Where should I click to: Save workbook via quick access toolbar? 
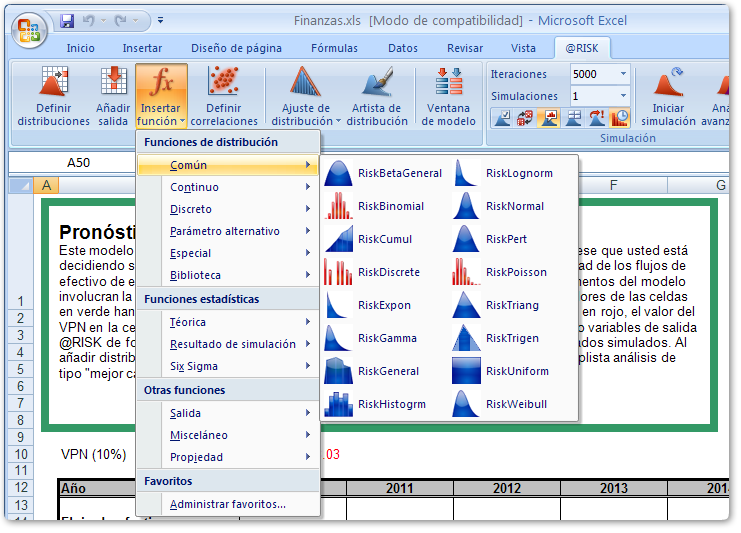[67, 20]
